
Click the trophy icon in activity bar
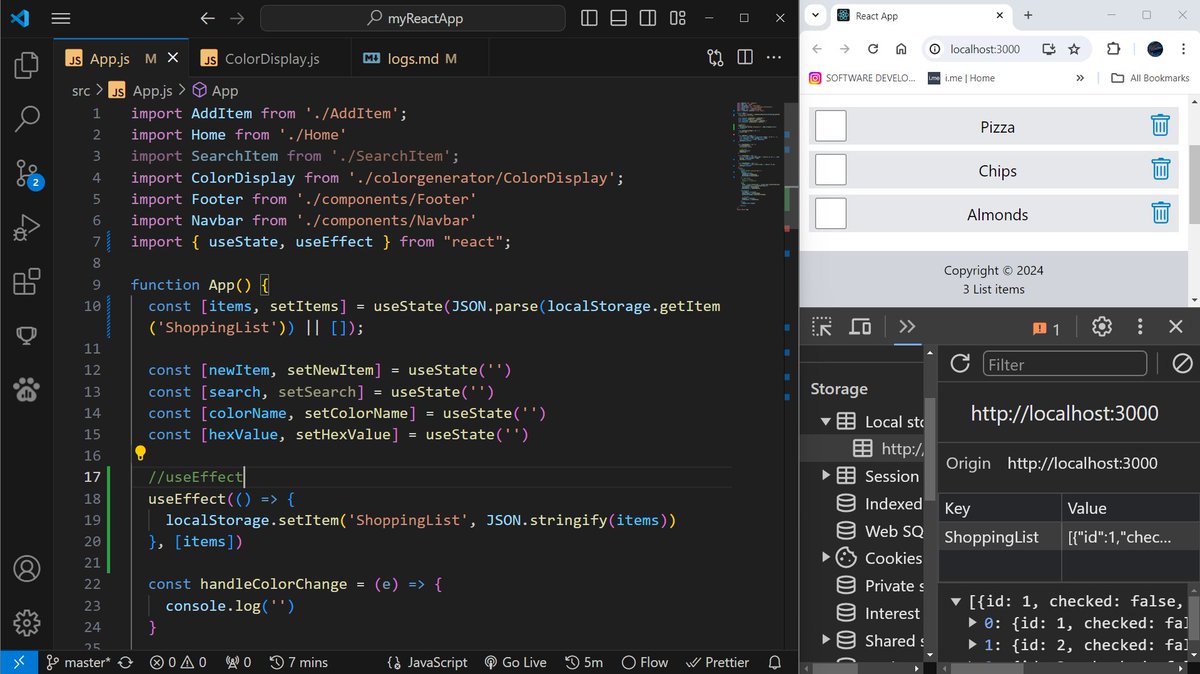point(26,335)
